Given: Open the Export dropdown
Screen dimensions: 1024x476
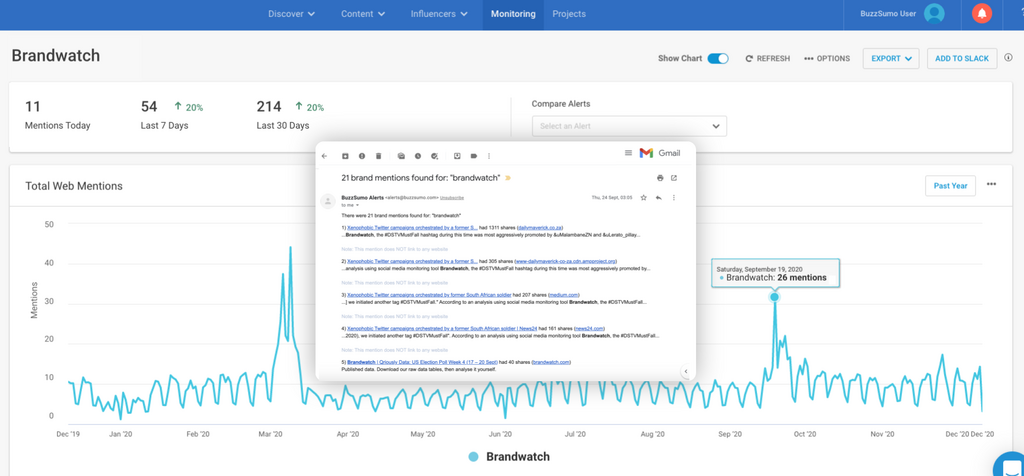Looking at the screenshot, I should coord(890,59).
